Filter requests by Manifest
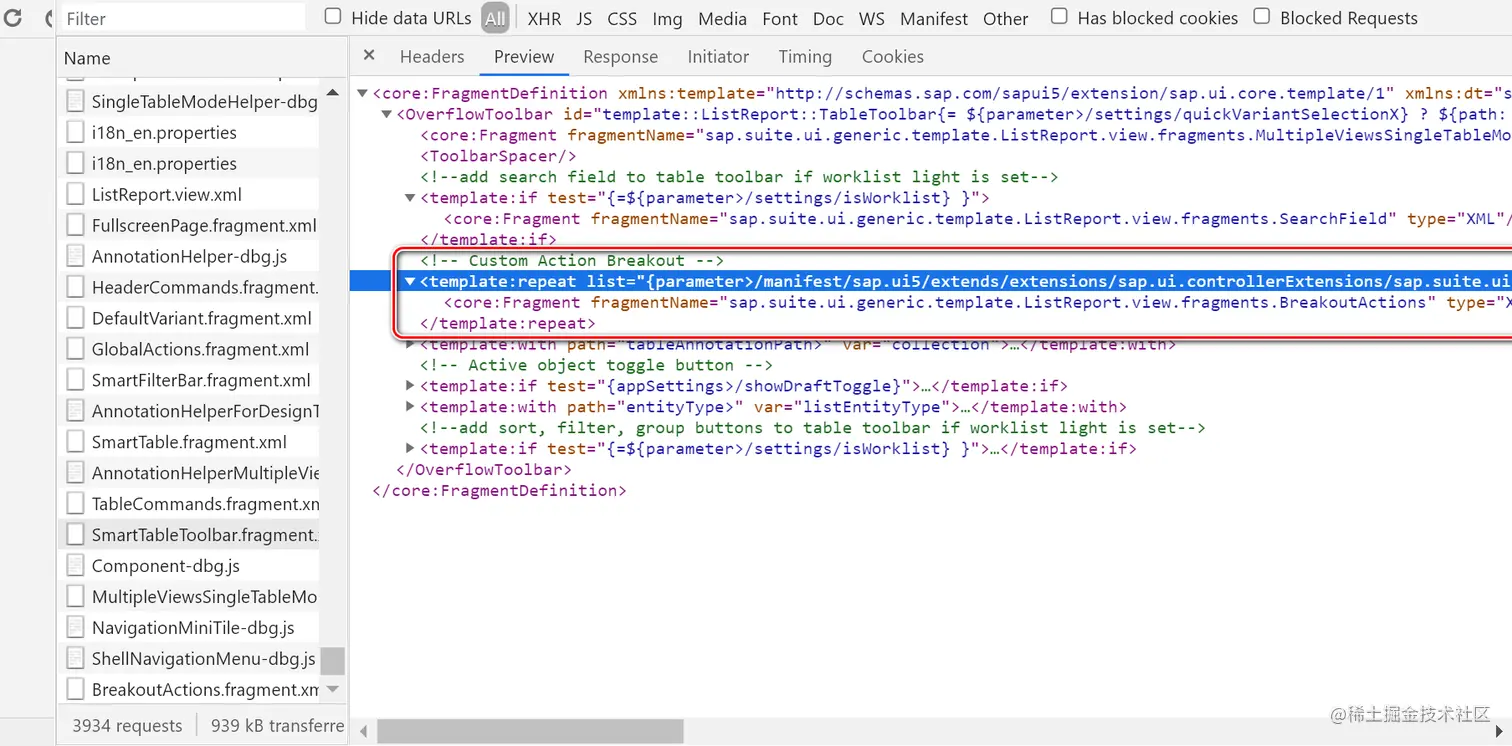Screen dimensions: 1512x746 [934, 18]
